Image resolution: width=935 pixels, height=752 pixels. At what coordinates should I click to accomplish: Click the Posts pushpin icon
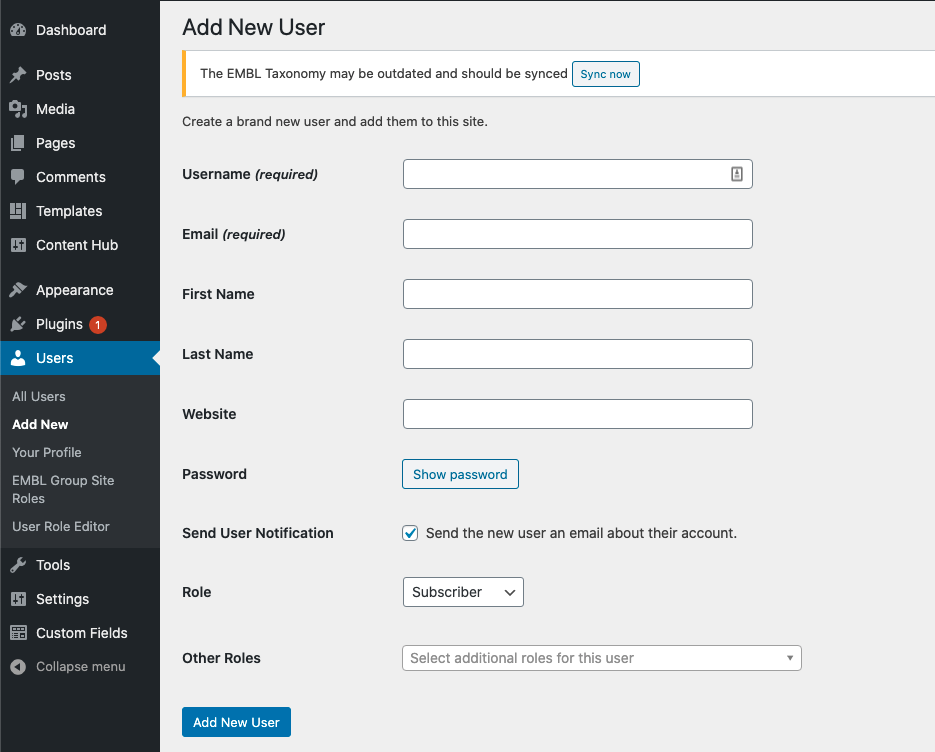click(18, 75)
